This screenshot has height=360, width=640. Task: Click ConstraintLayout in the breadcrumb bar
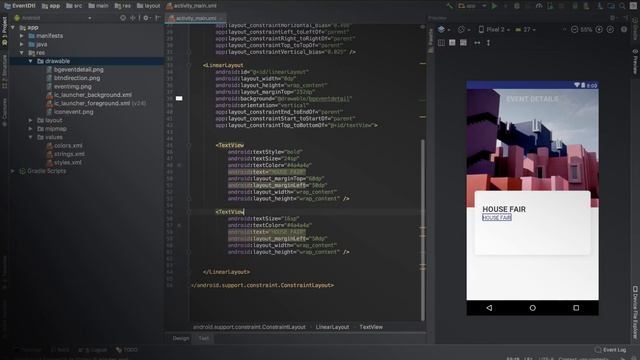[x=249, y=327]
